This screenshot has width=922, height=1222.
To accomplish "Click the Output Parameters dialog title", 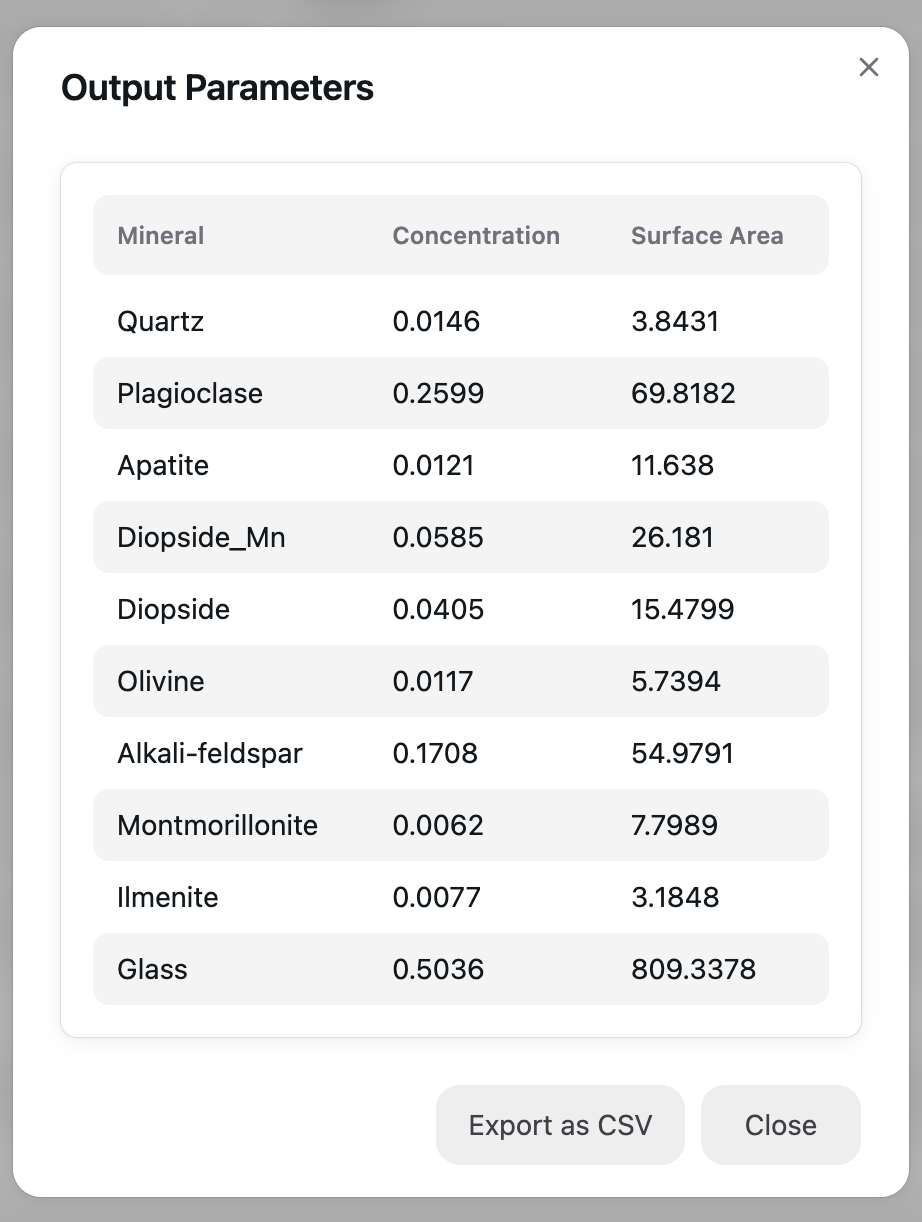I will tap(217, 88).
